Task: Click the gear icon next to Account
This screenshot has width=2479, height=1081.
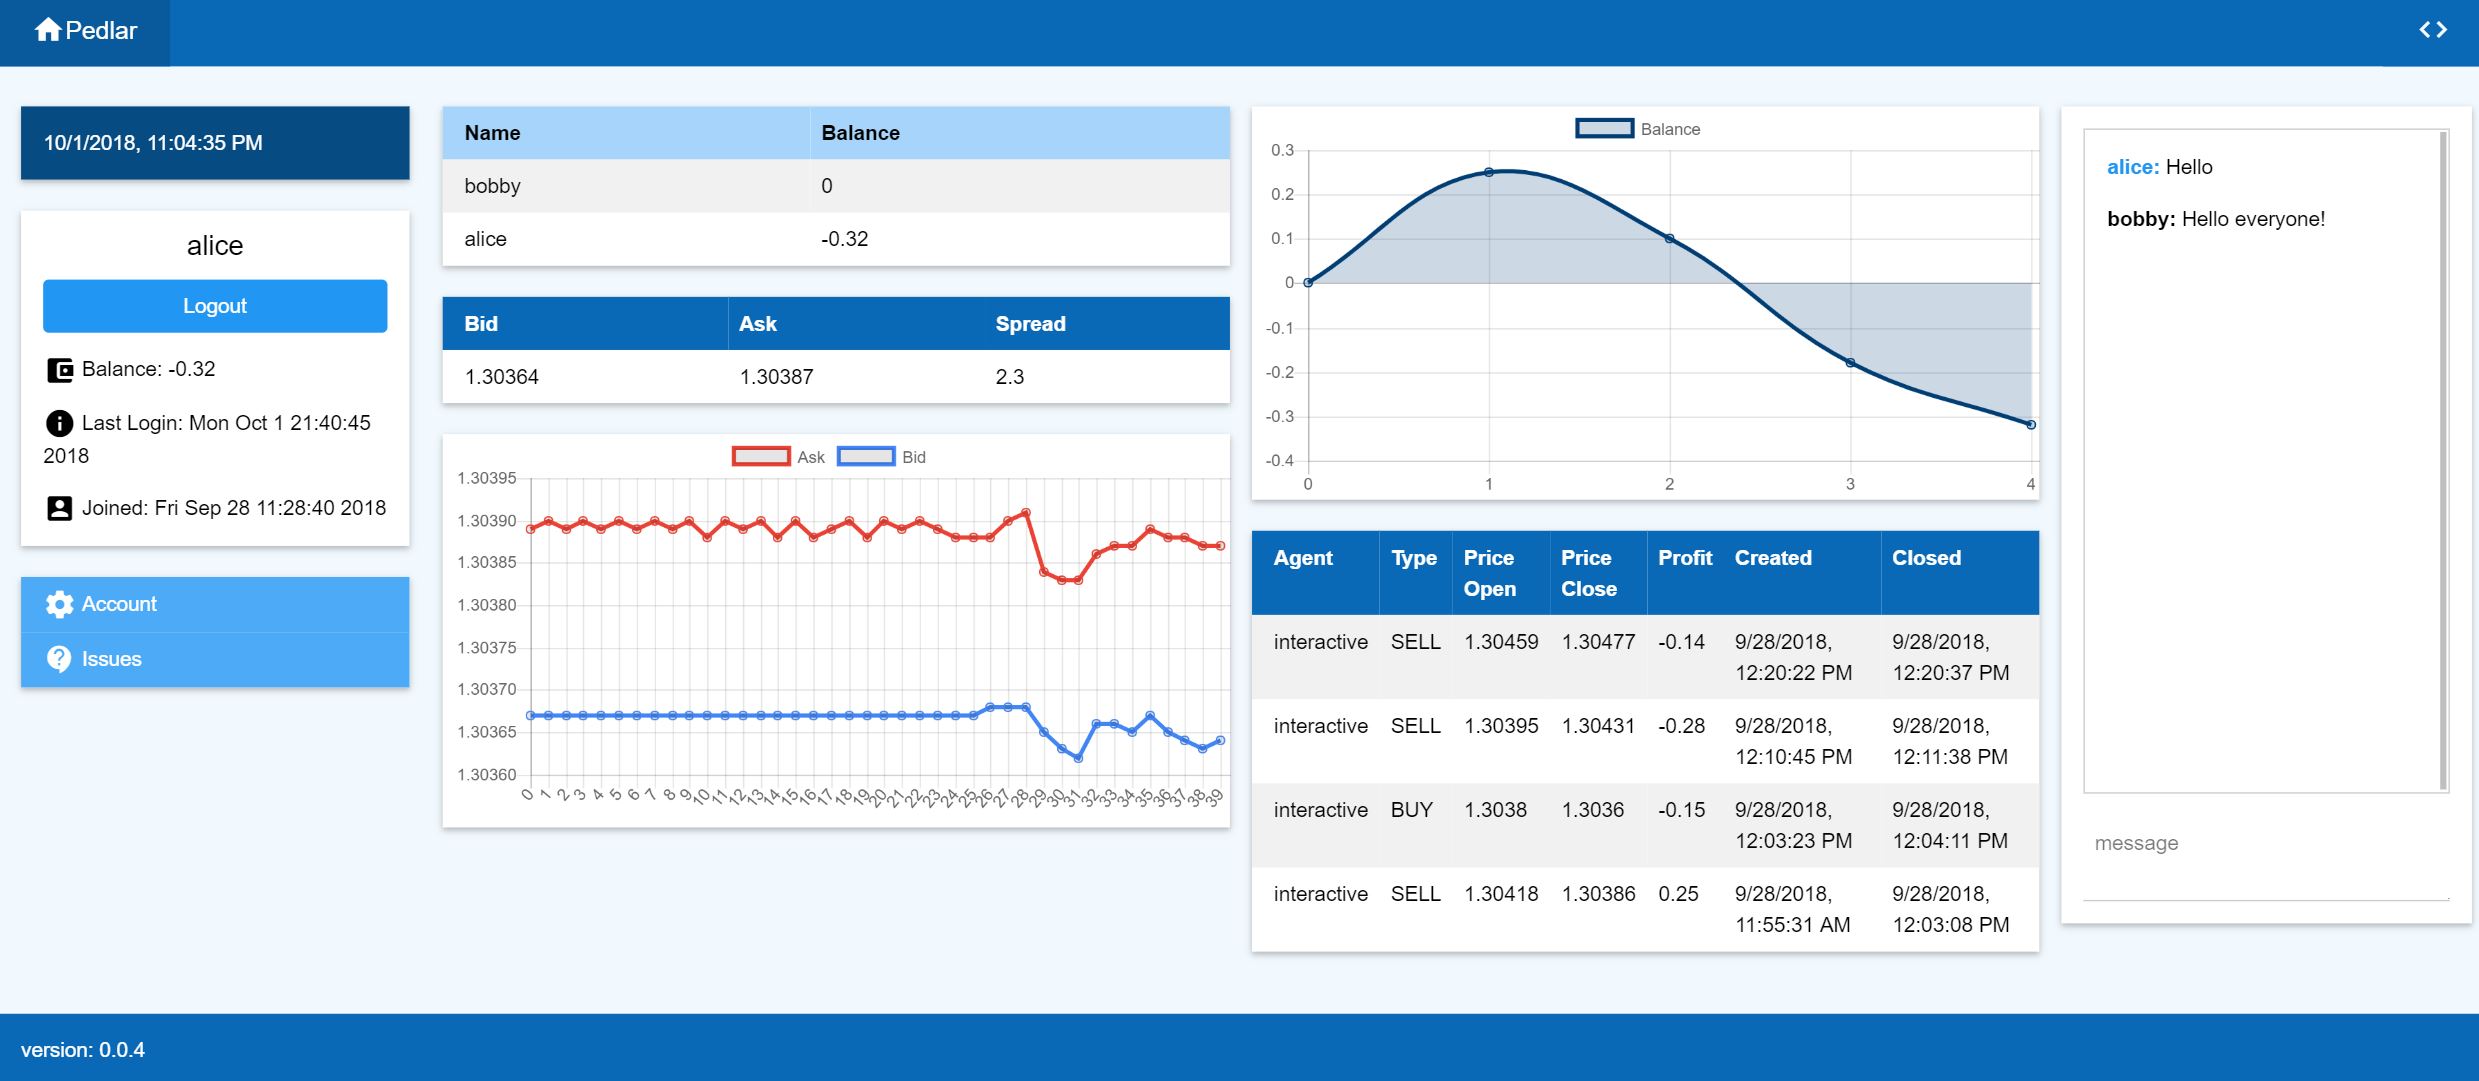Action: click(60, 604)
